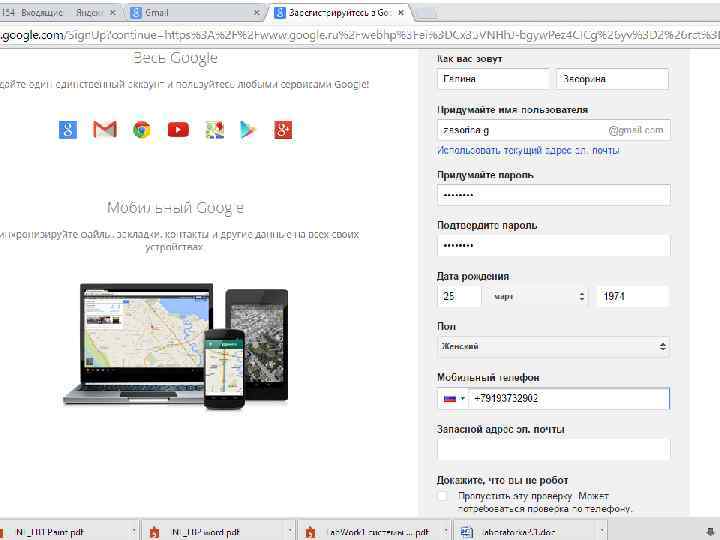Expand the Paint pdf download options arrow
This screenshot has width=720, height=540.
134,532
